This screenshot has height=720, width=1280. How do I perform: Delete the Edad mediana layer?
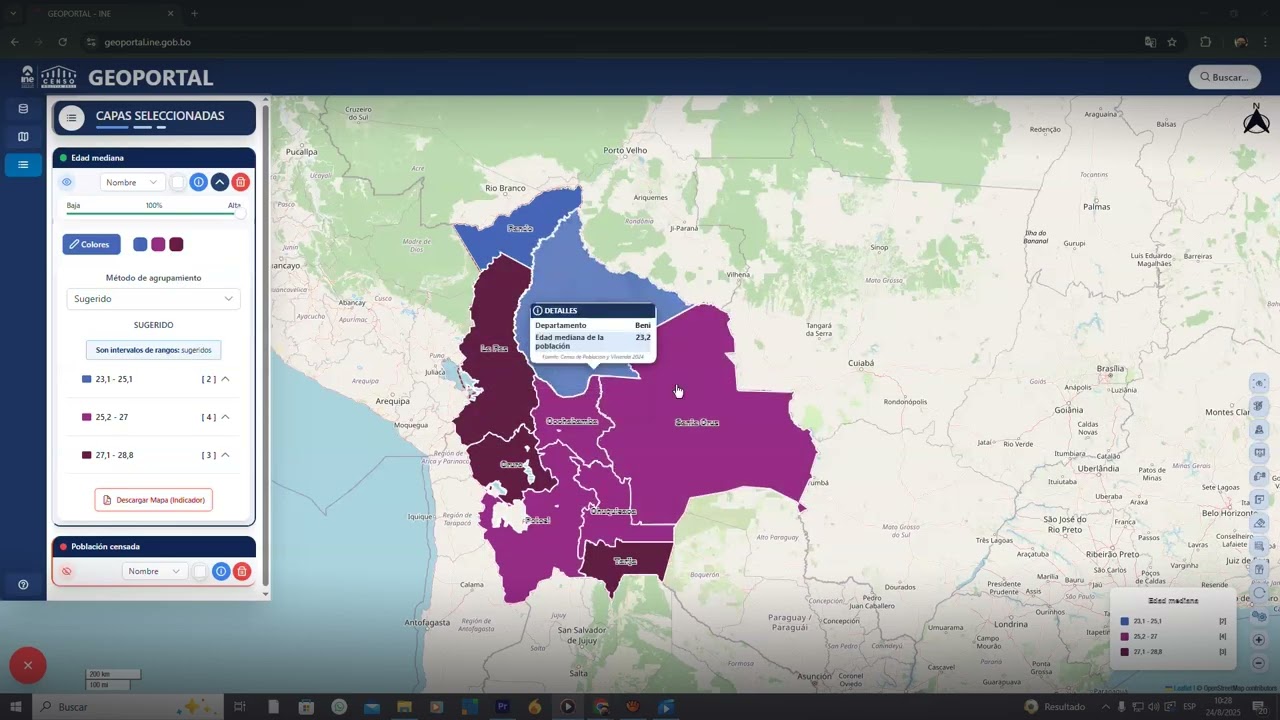[240, 182]
